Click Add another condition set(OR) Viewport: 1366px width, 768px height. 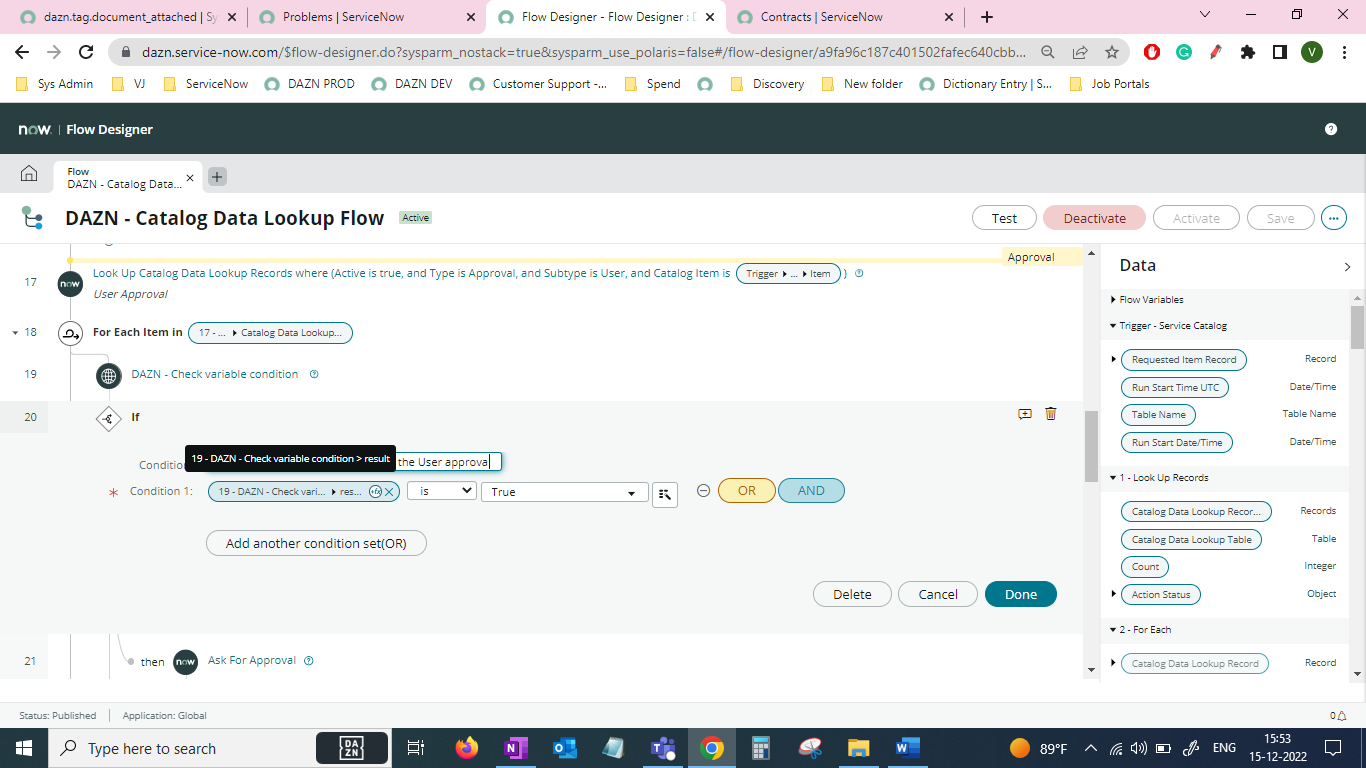[316, 543]
